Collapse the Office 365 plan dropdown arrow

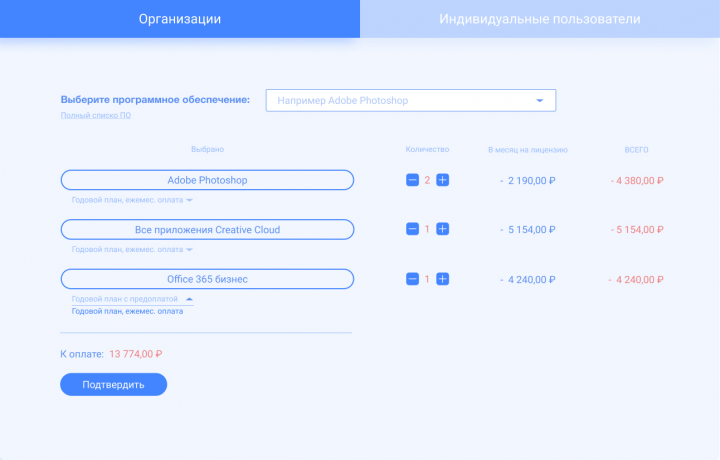tap(189, 299)
